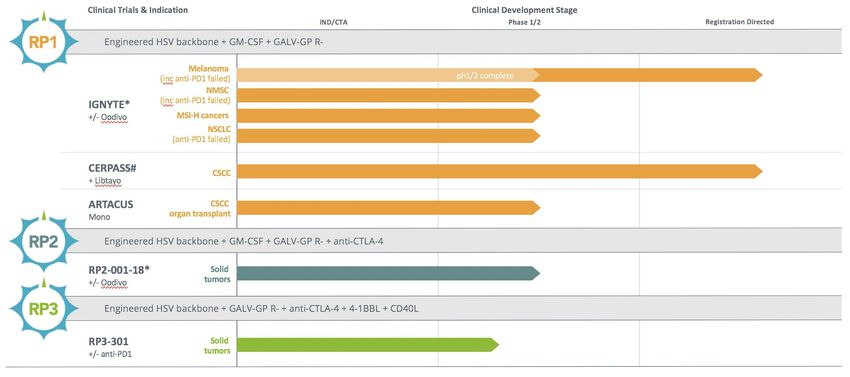Click the ARTACUS trial label
This screenshot has width=850, height=377.
click(111, 204)
